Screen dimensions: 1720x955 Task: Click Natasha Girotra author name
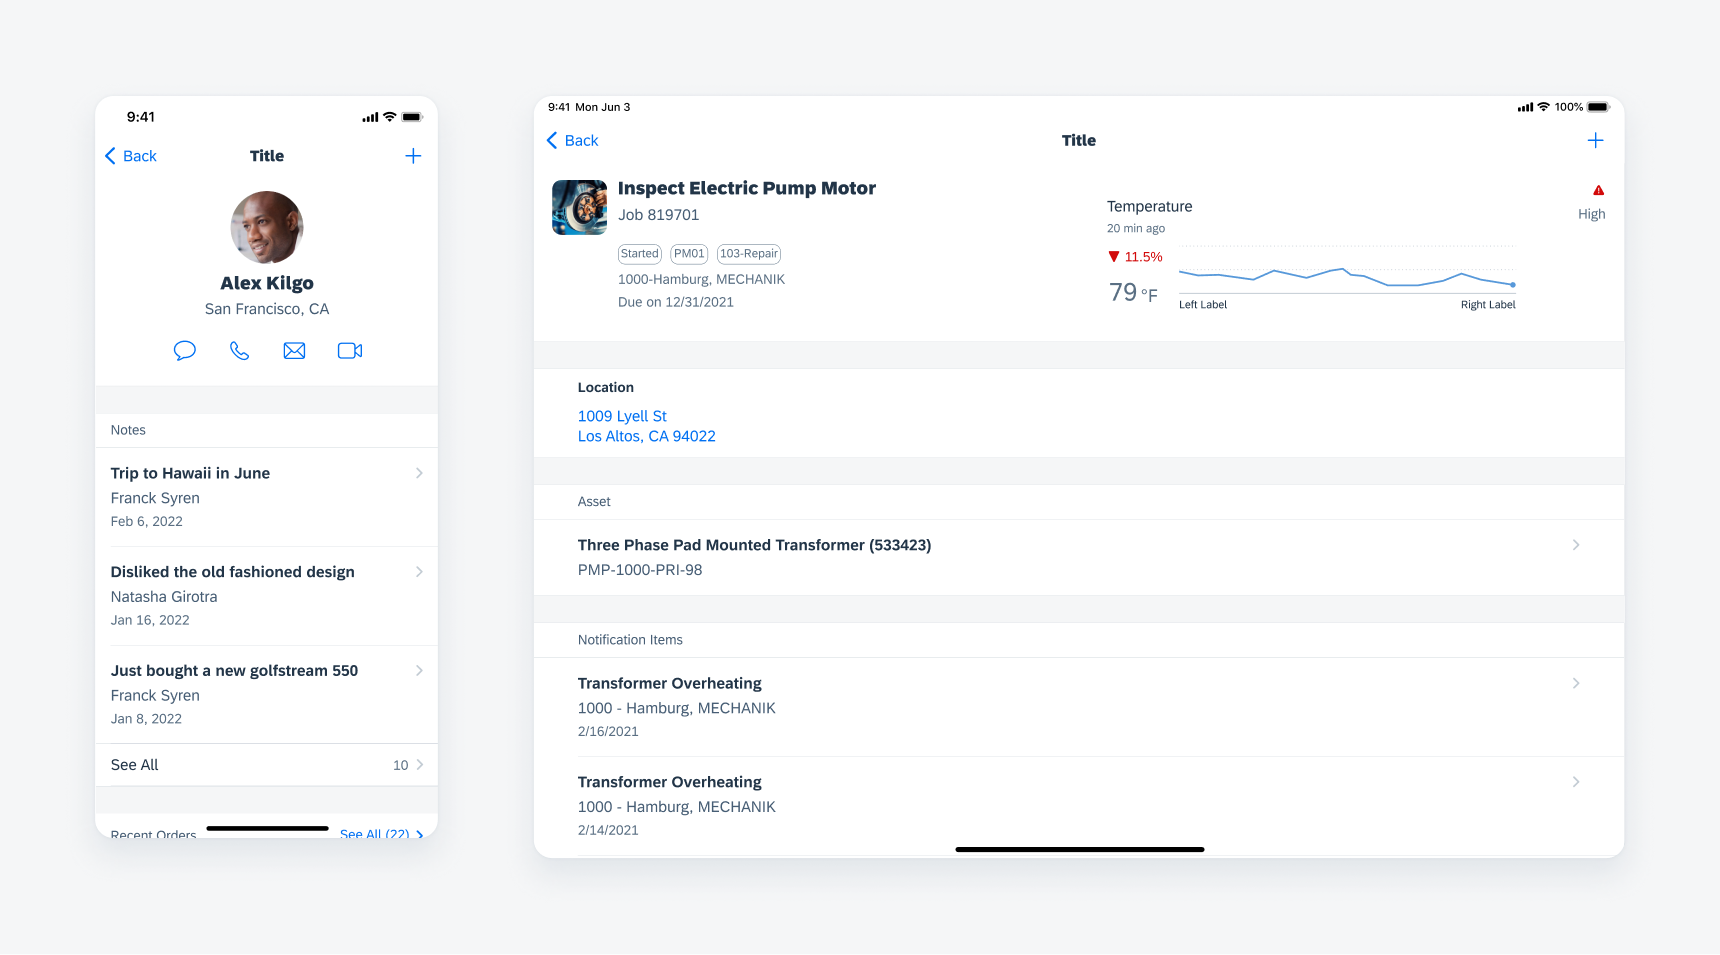click(164, 597)
